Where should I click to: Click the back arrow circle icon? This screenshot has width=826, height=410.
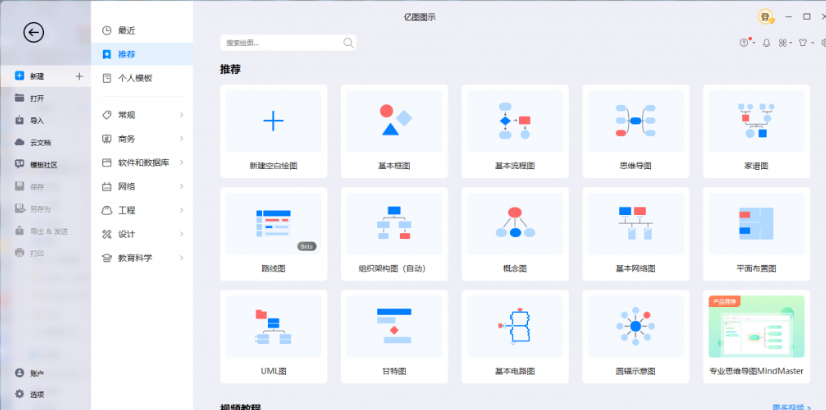(34, 33)
